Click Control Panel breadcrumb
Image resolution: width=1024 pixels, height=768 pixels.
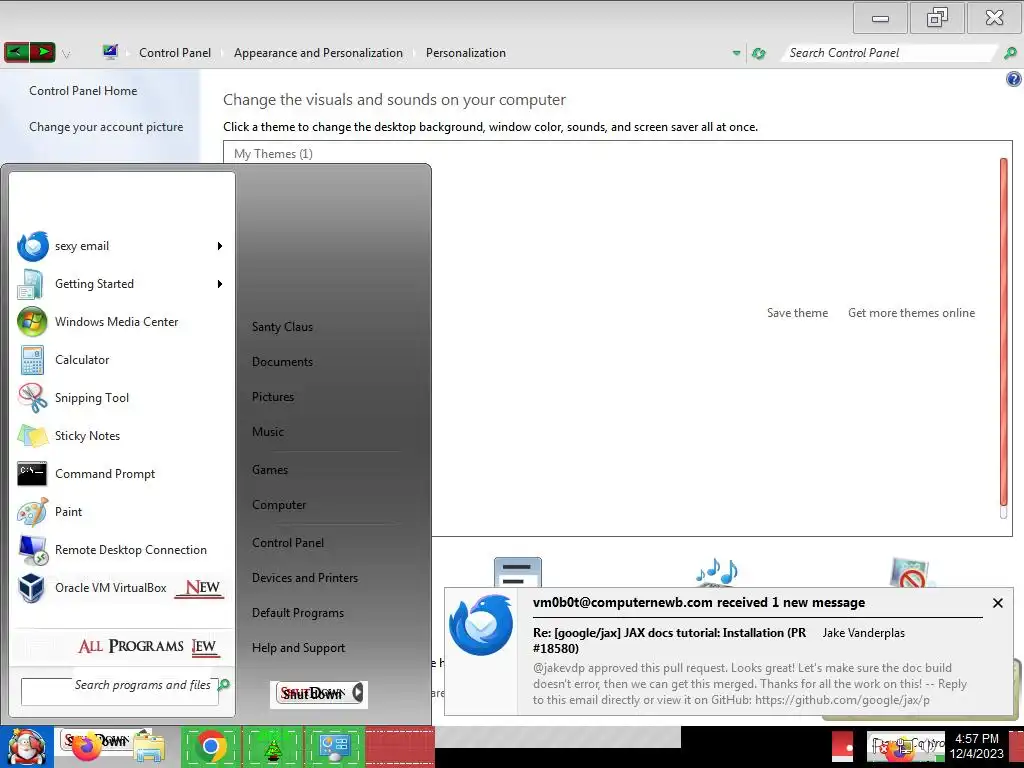pyautogui.click(x=175, y=53)
